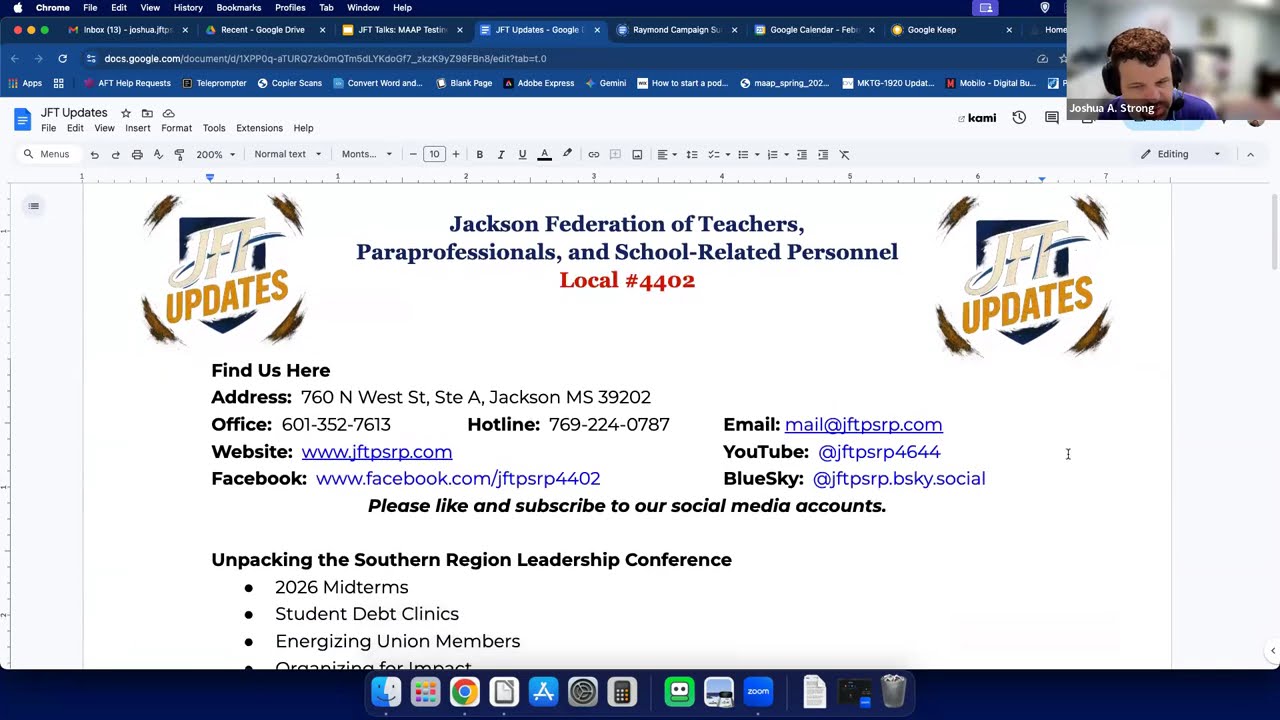Open the Bookmarks menu in macOS menu bar
Screen dimensions: 1280x720
[238, 7]
